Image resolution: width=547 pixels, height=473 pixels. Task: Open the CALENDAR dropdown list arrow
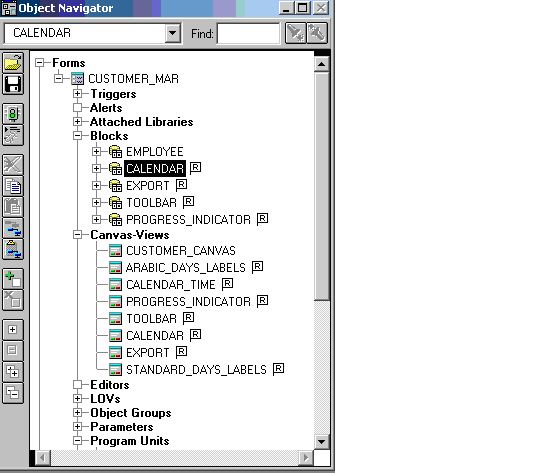(x=173, y=33)
